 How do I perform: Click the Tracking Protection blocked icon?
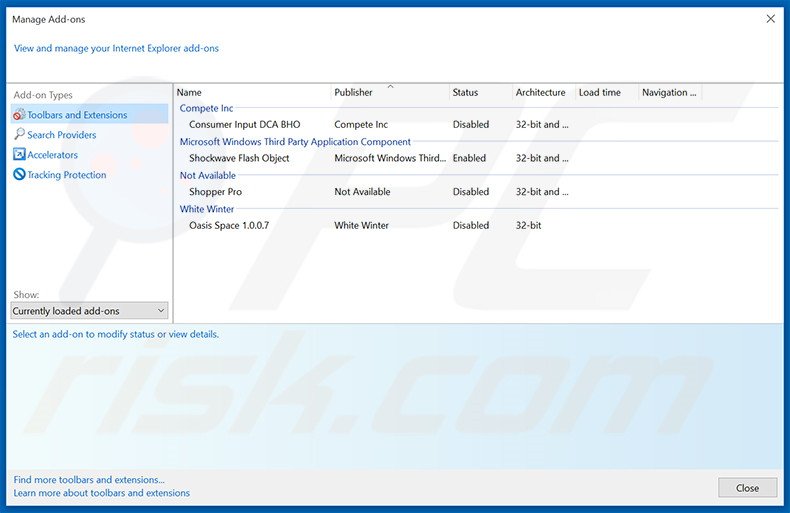pyautogui.click(x=19, y=175)
